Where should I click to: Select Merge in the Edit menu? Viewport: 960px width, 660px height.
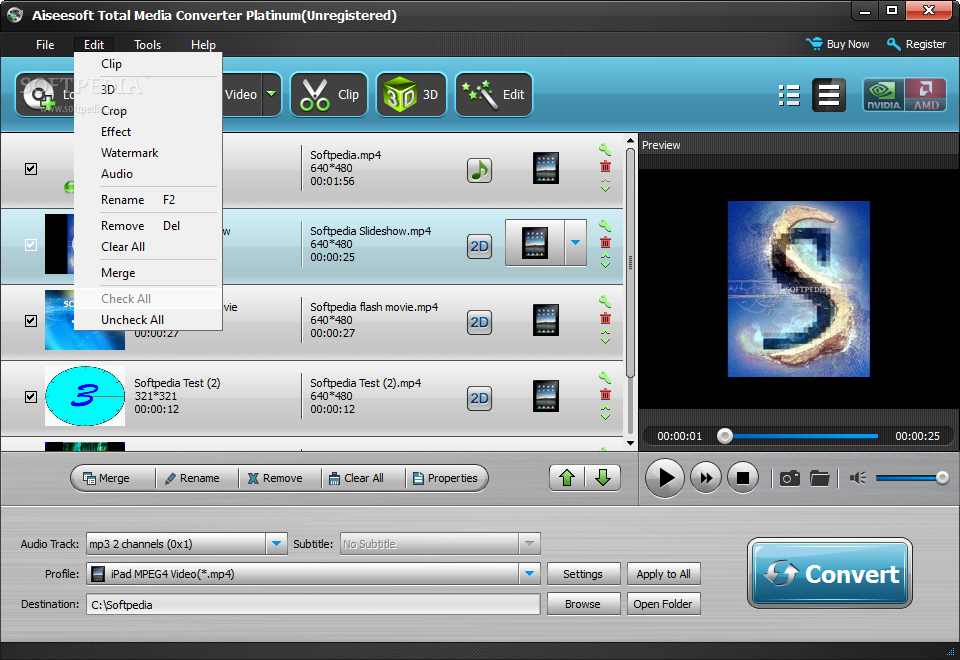point(148,272)
